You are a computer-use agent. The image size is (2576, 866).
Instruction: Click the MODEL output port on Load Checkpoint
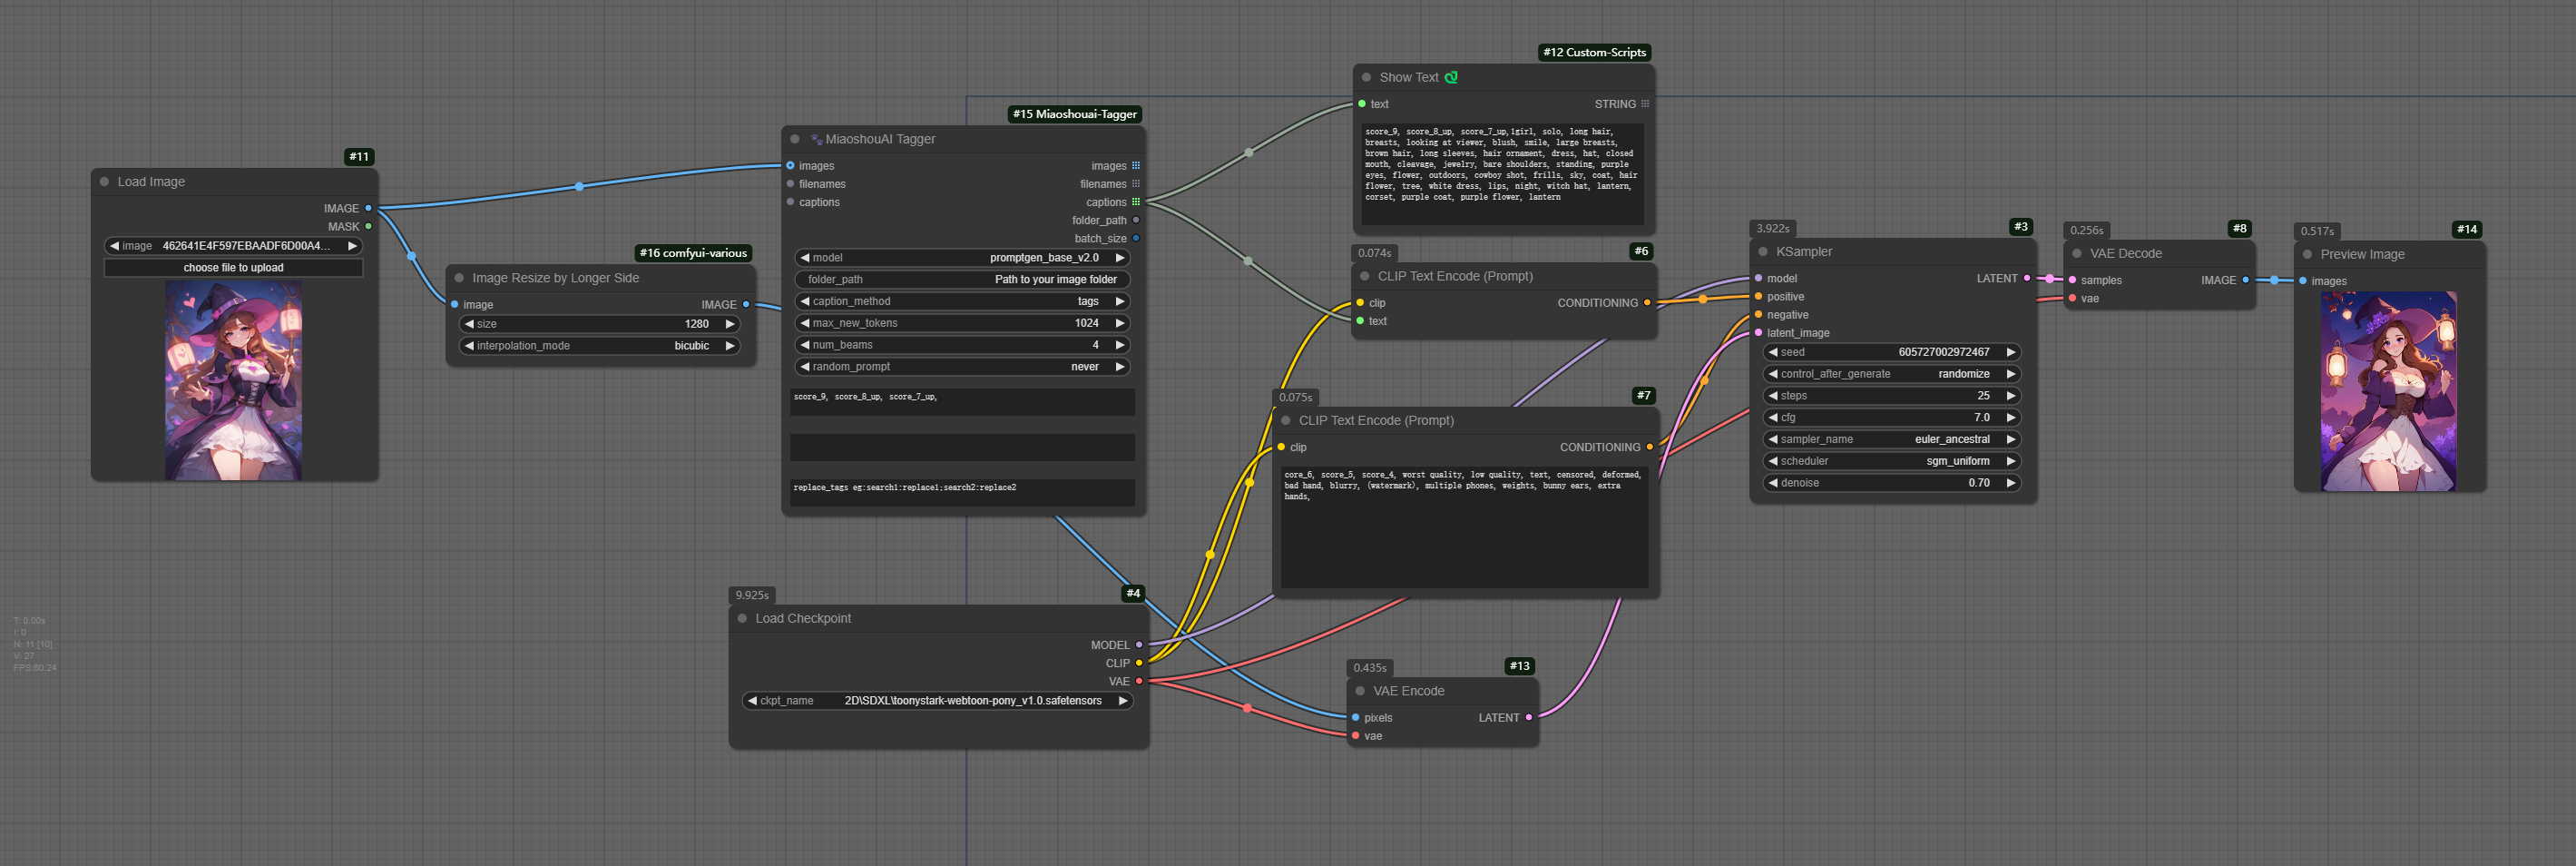pos(1139,645)
